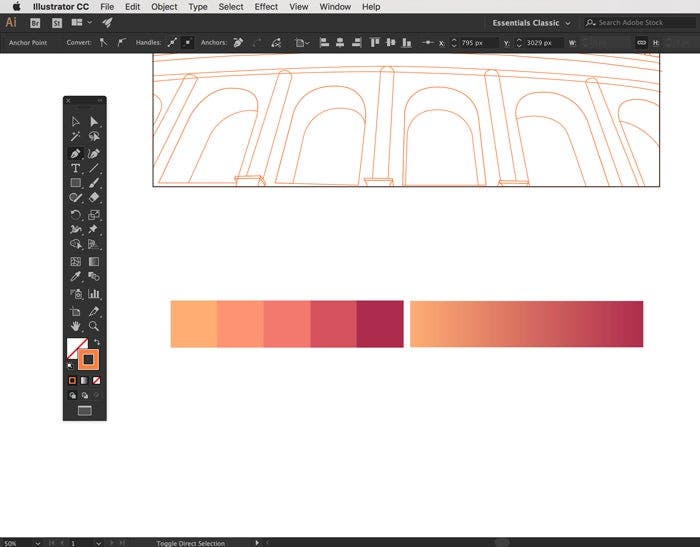Open the arrange documents layout dropdown
700x547 pixels.
(x=81, y=22)
